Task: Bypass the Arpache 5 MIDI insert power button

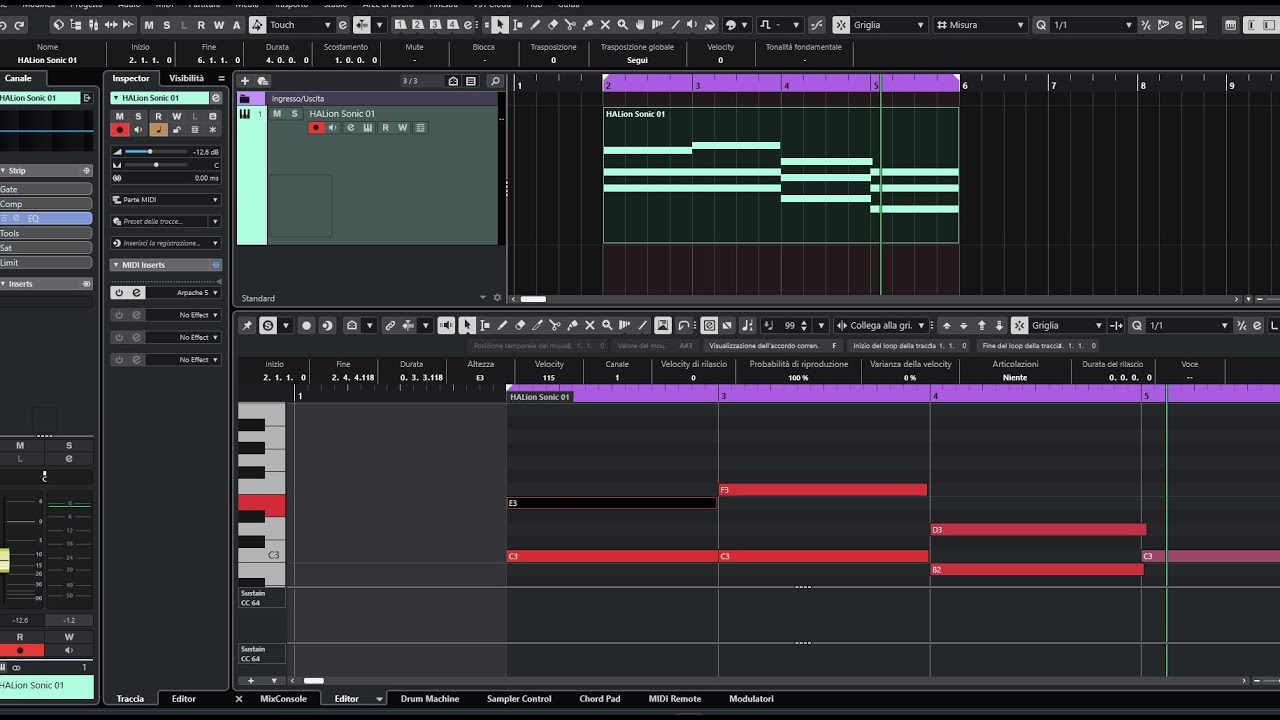Action: [119, 293]
